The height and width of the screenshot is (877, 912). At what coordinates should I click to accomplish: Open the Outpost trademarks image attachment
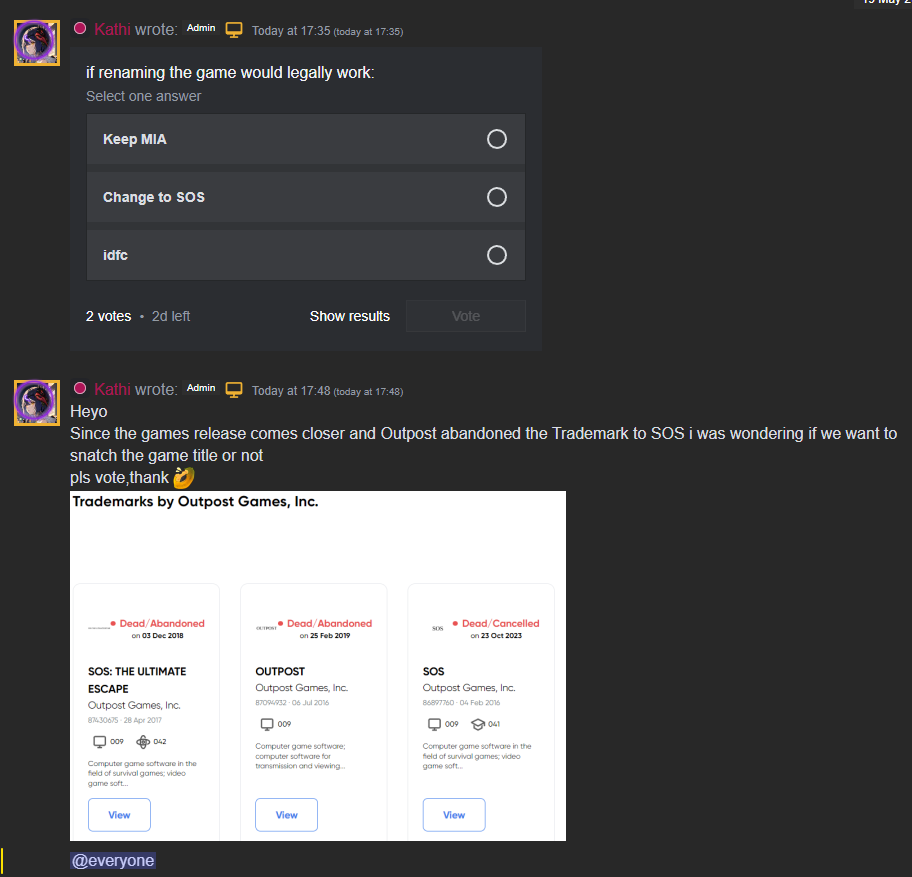coord(318,666)
